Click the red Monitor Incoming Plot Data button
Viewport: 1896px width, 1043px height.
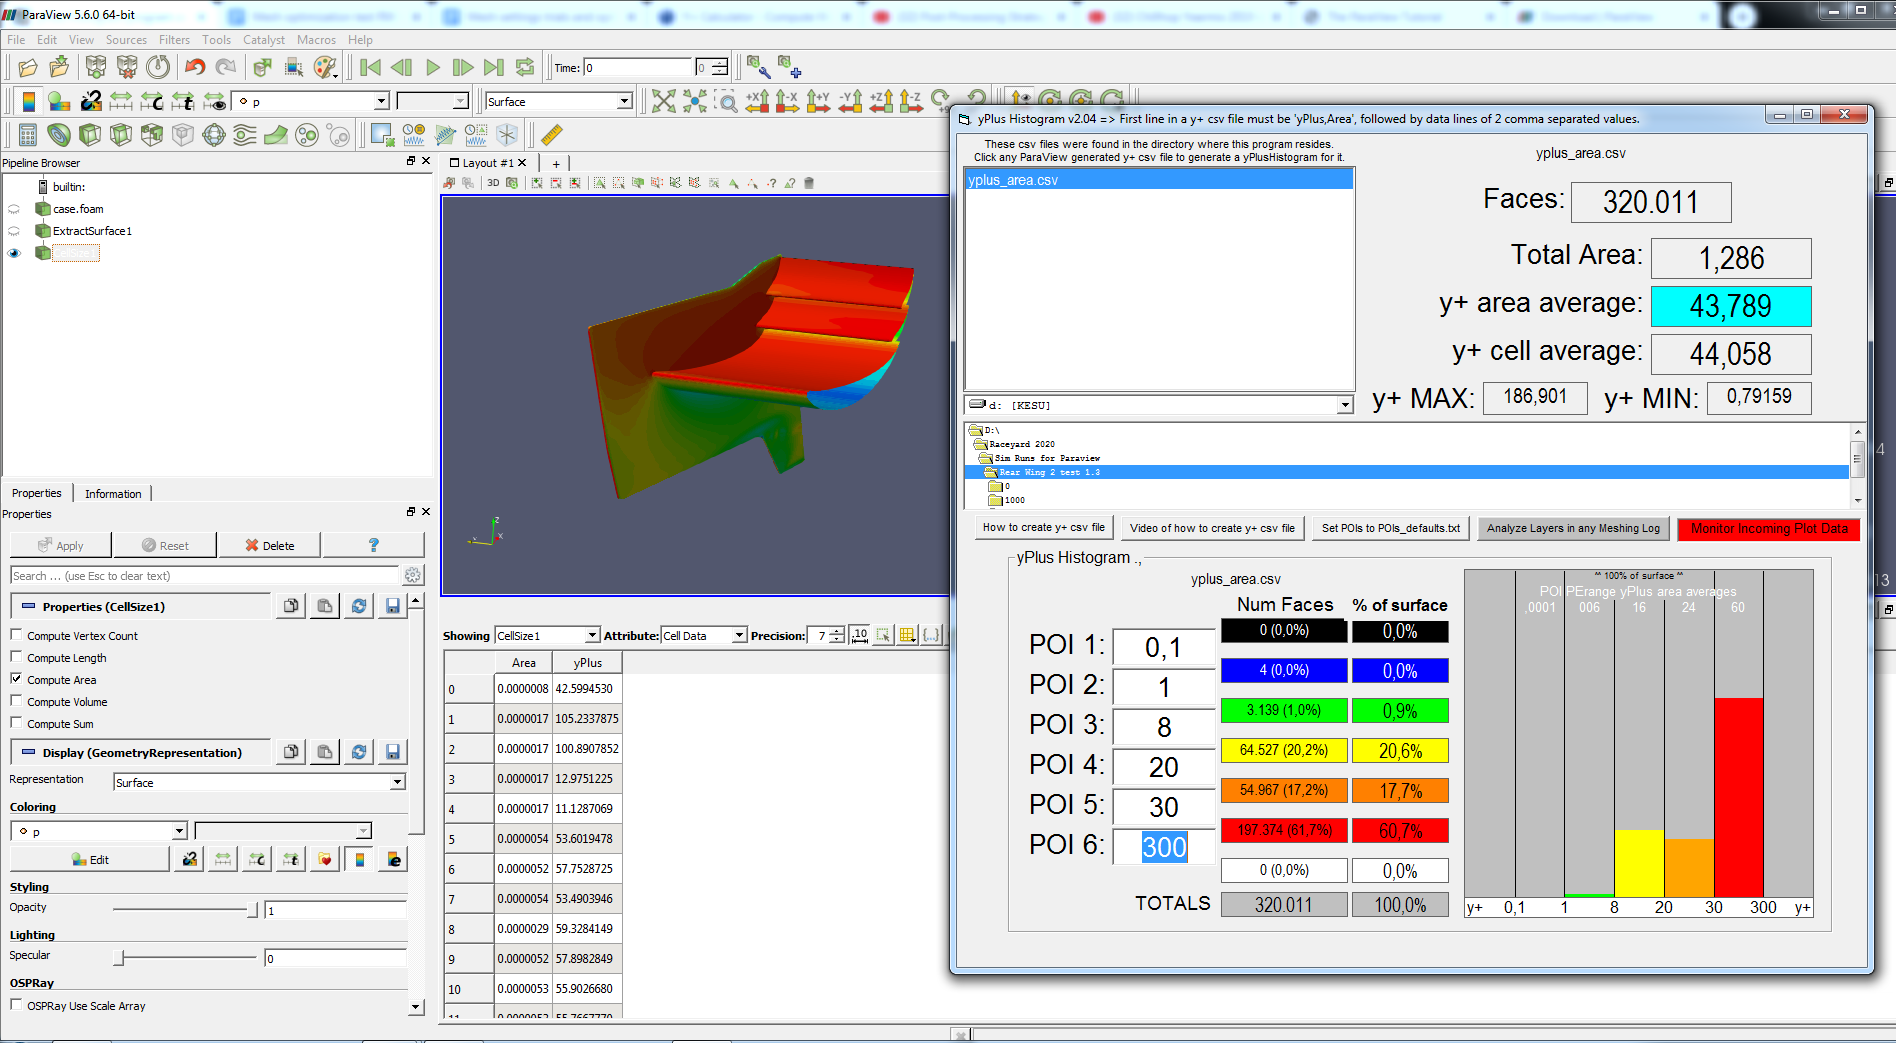1768,528
